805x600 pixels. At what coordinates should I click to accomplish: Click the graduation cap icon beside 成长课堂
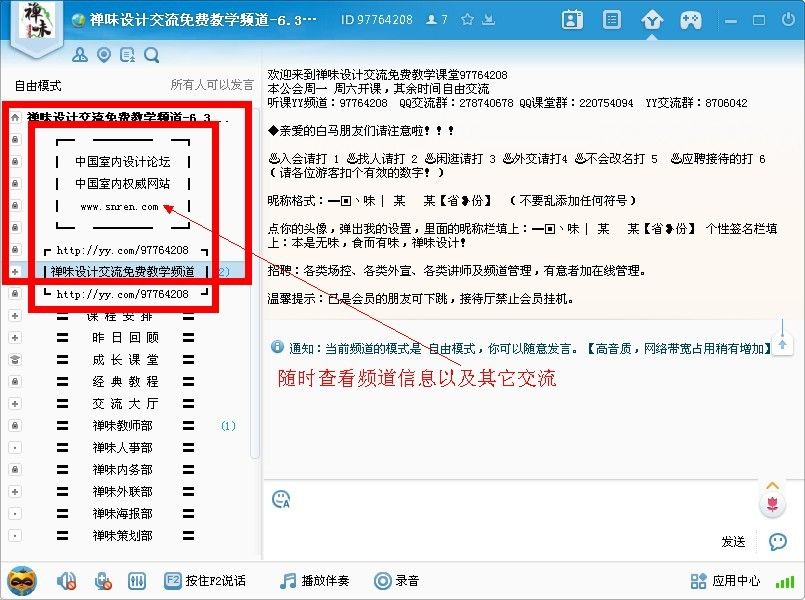(x=15, y=359)
